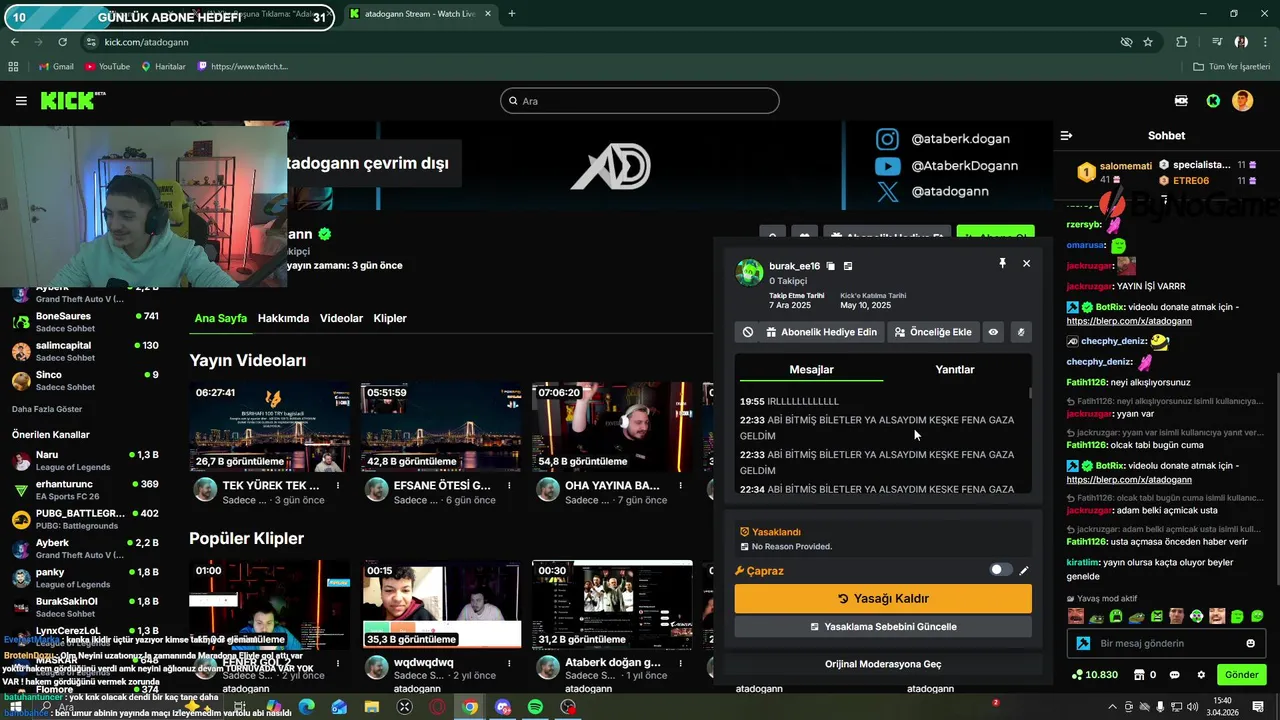Edit Çapraz with the pencil icon
This screenshot has width=1280, height=720.
(1024, 570)
